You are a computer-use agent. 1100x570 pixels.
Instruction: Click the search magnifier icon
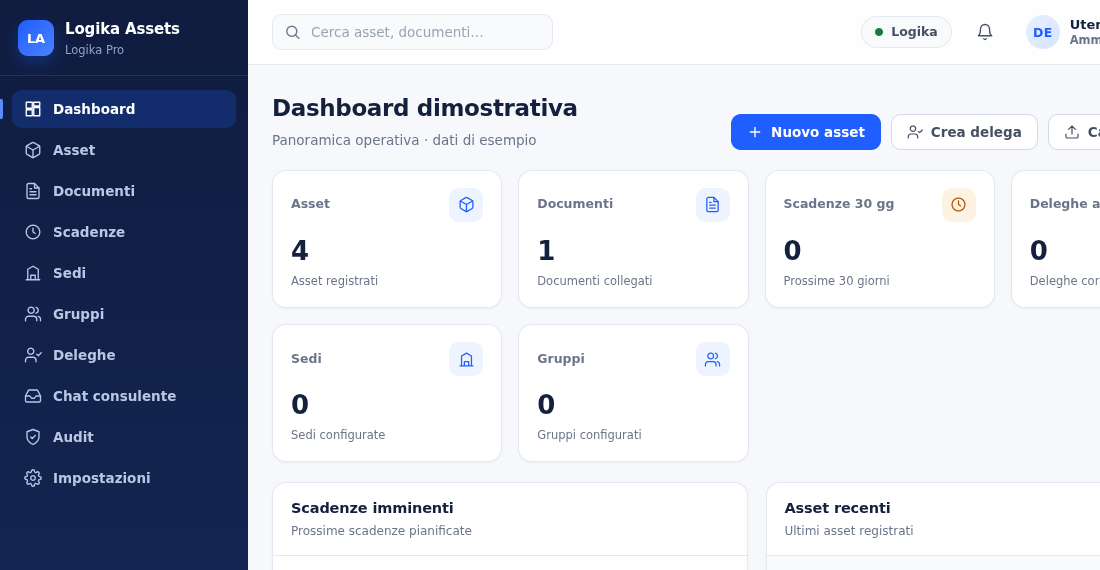(293, 32)
